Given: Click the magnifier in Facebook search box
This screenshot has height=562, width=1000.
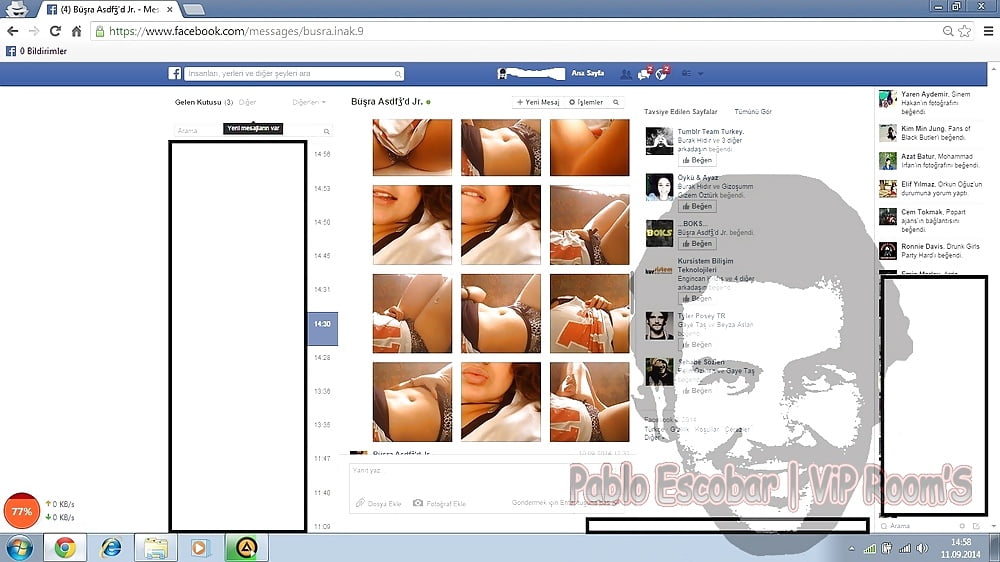Looking at the screenshot, I should 398,74.
